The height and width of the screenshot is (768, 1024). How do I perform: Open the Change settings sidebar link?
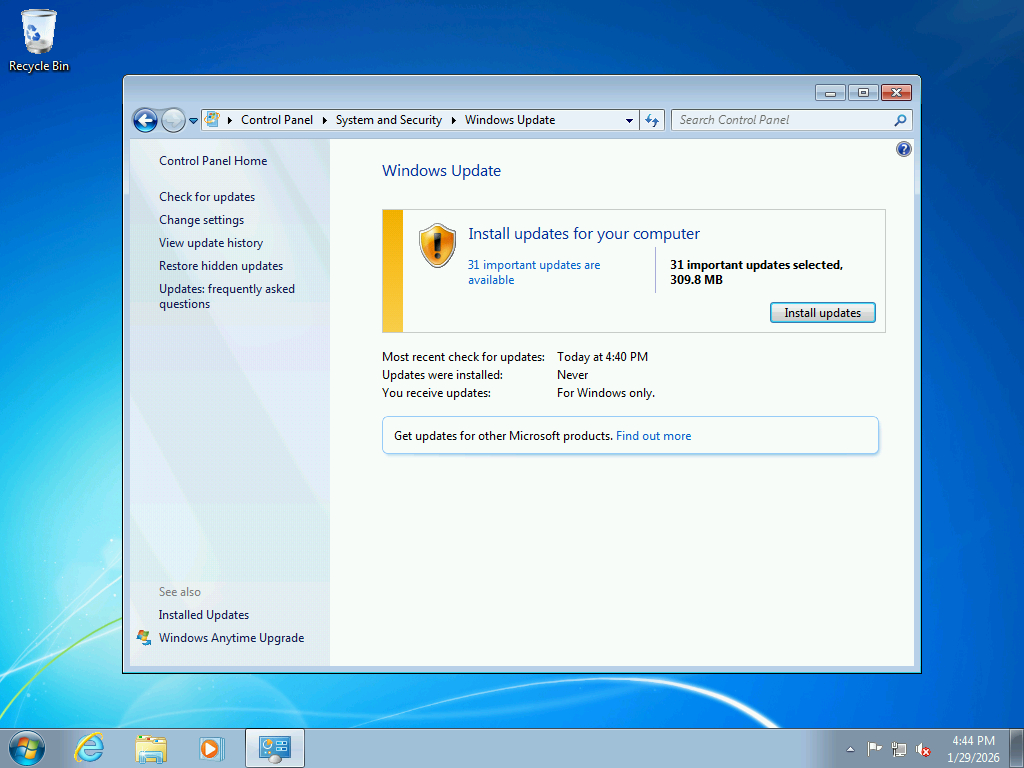(x=201, y=220)
